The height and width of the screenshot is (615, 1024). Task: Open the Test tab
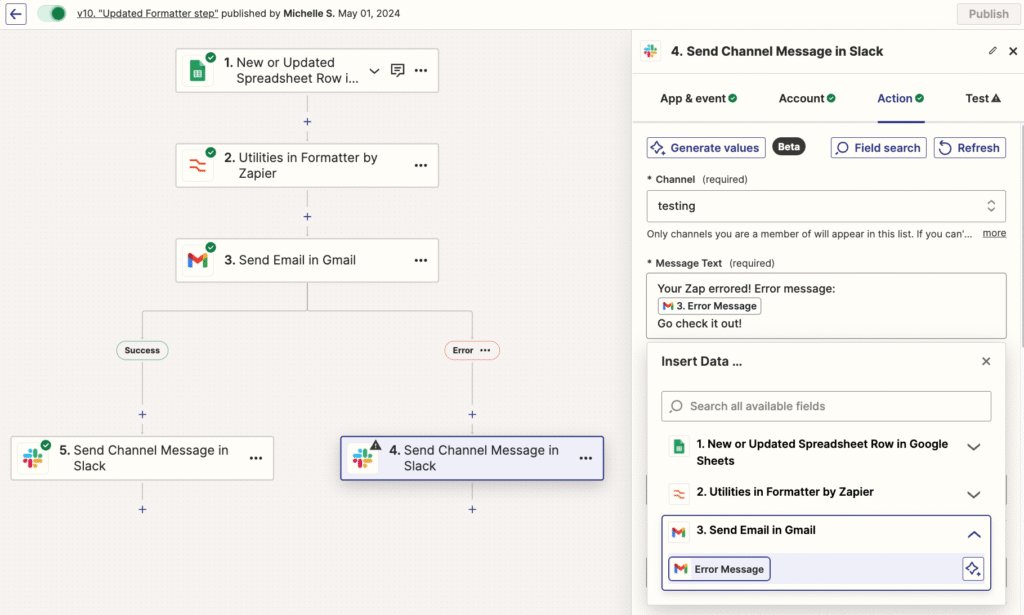tap(983, 98)
